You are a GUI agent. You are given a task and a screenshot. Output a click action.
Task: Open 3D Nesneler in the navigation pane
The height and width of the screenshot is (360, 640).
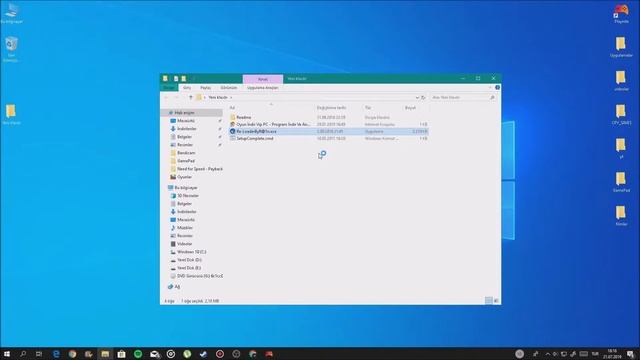point(188,196)
